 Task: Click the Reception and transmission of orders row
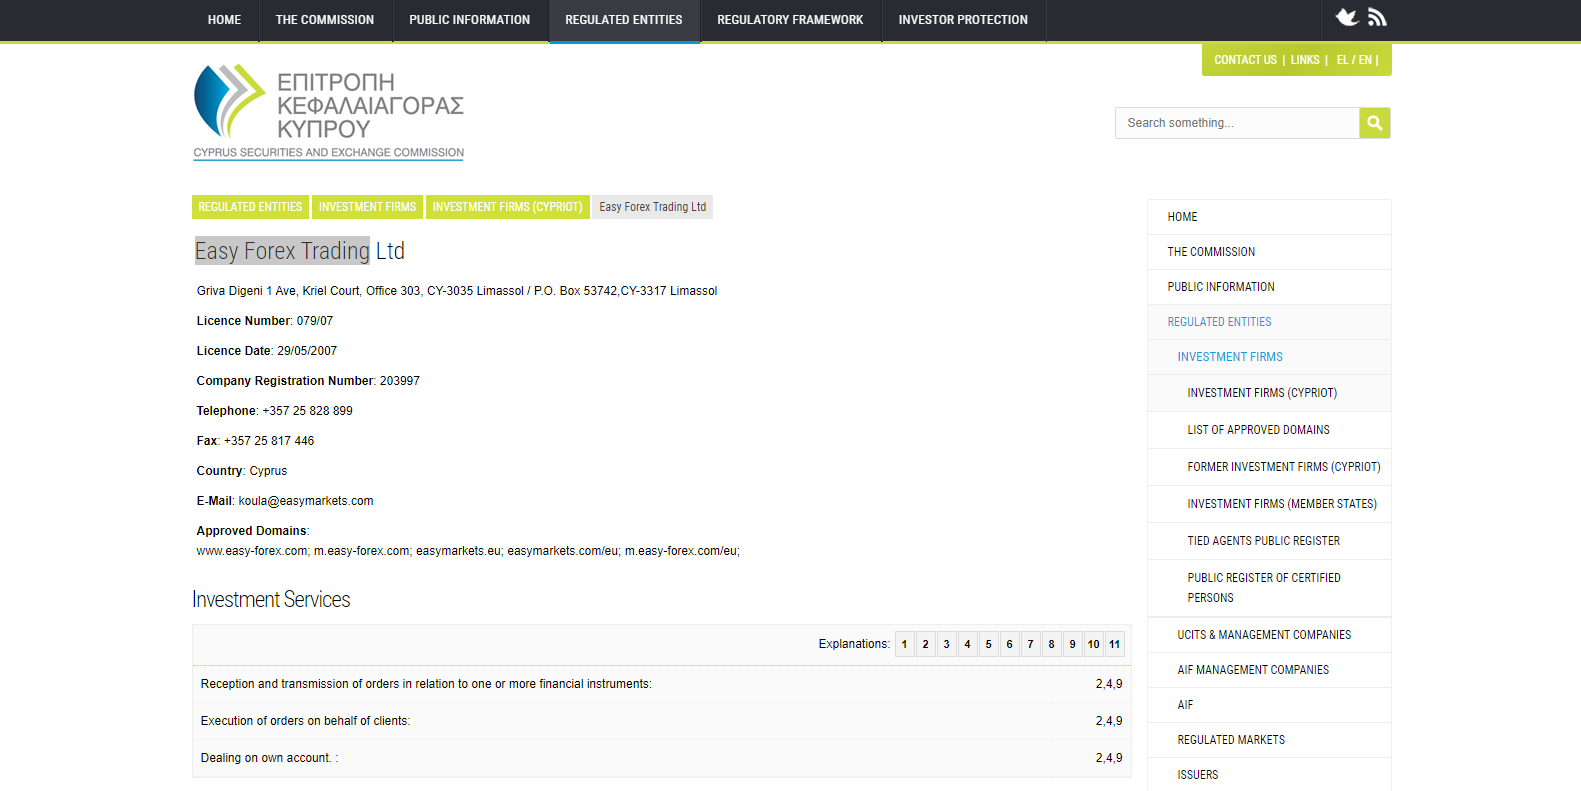click(x=662, y=684)
